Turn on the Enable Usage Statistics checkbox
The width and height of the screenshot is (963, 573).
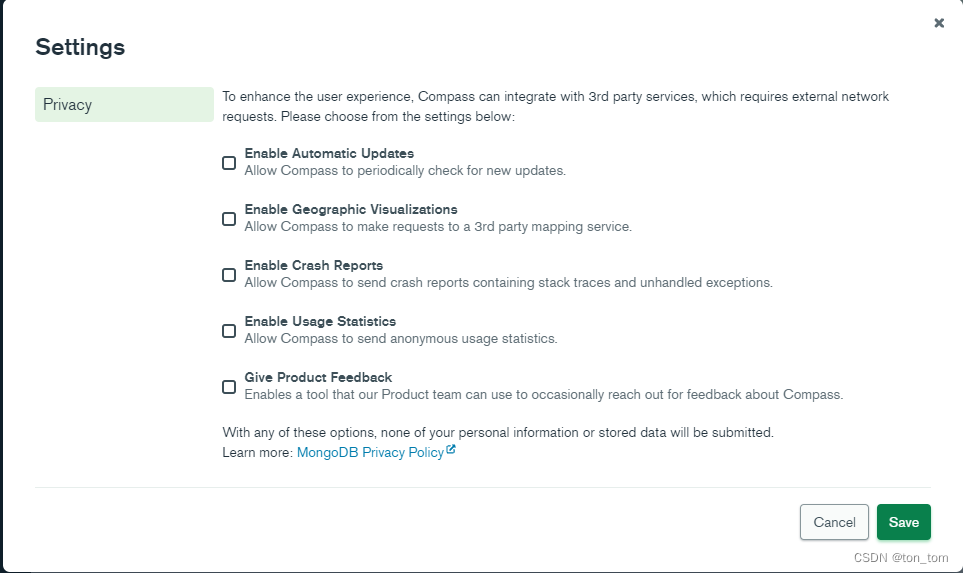pos(229,330)
